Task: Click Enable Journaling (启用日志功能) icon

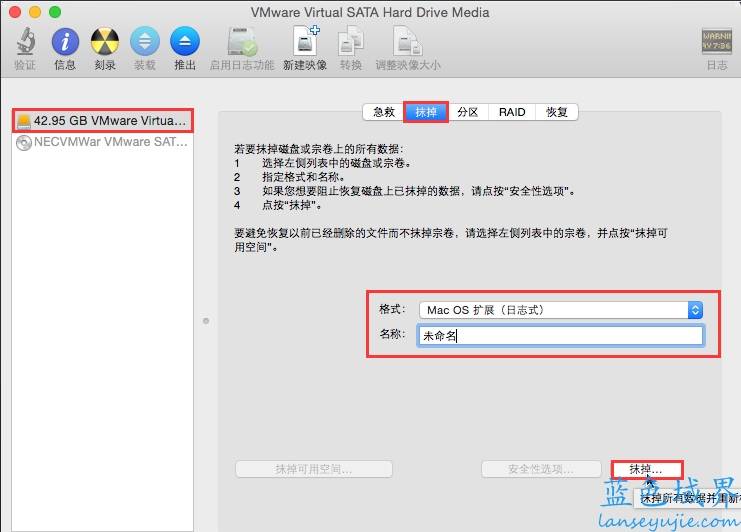Action: coord(242,42)
